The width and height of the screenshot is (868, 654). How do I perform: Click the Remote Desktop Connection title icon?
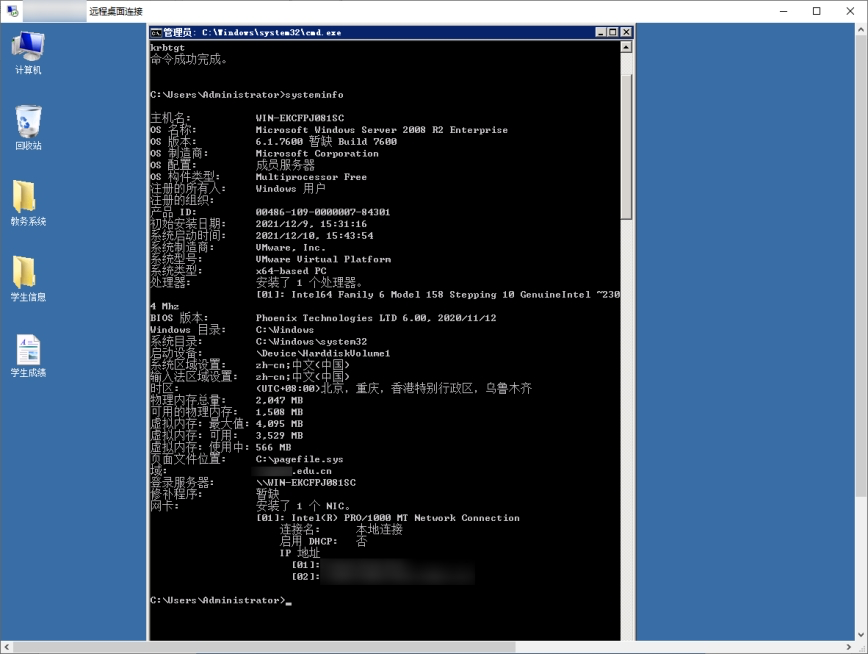12,11
